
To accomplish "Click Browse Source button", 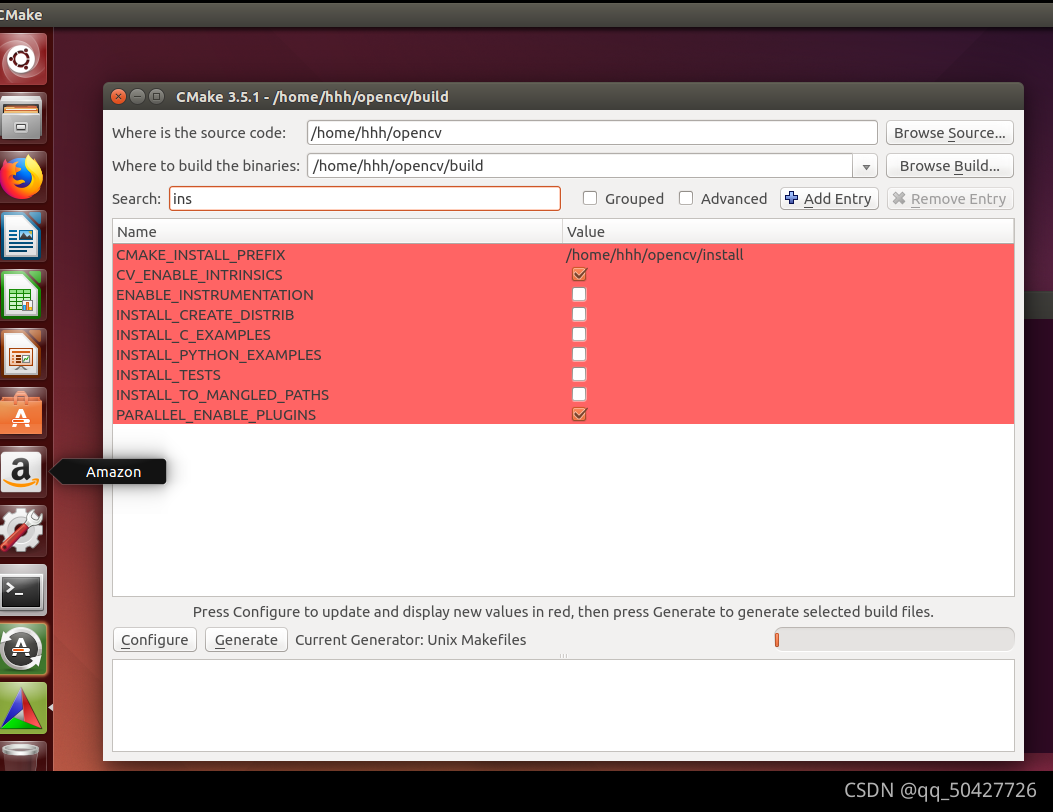I will [x=950, y=133].
